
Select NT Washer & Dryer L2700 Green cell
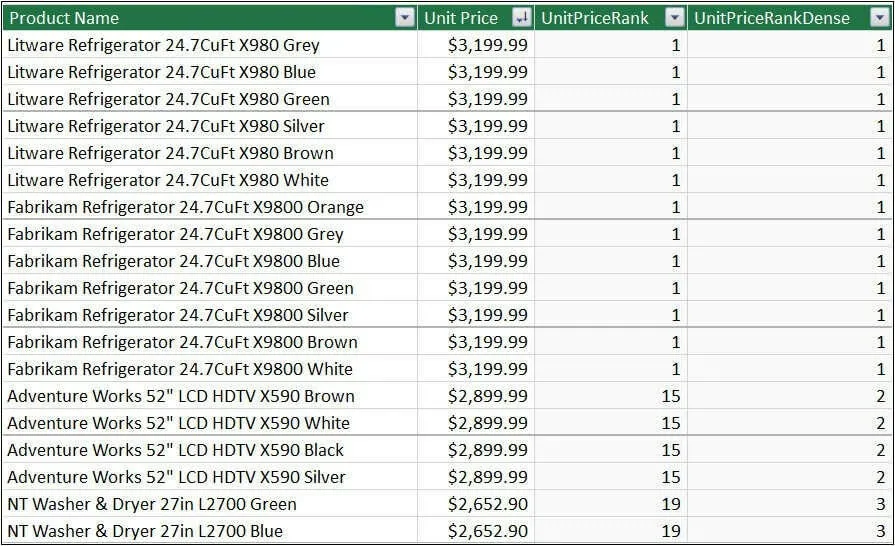[x=210, y=504]
